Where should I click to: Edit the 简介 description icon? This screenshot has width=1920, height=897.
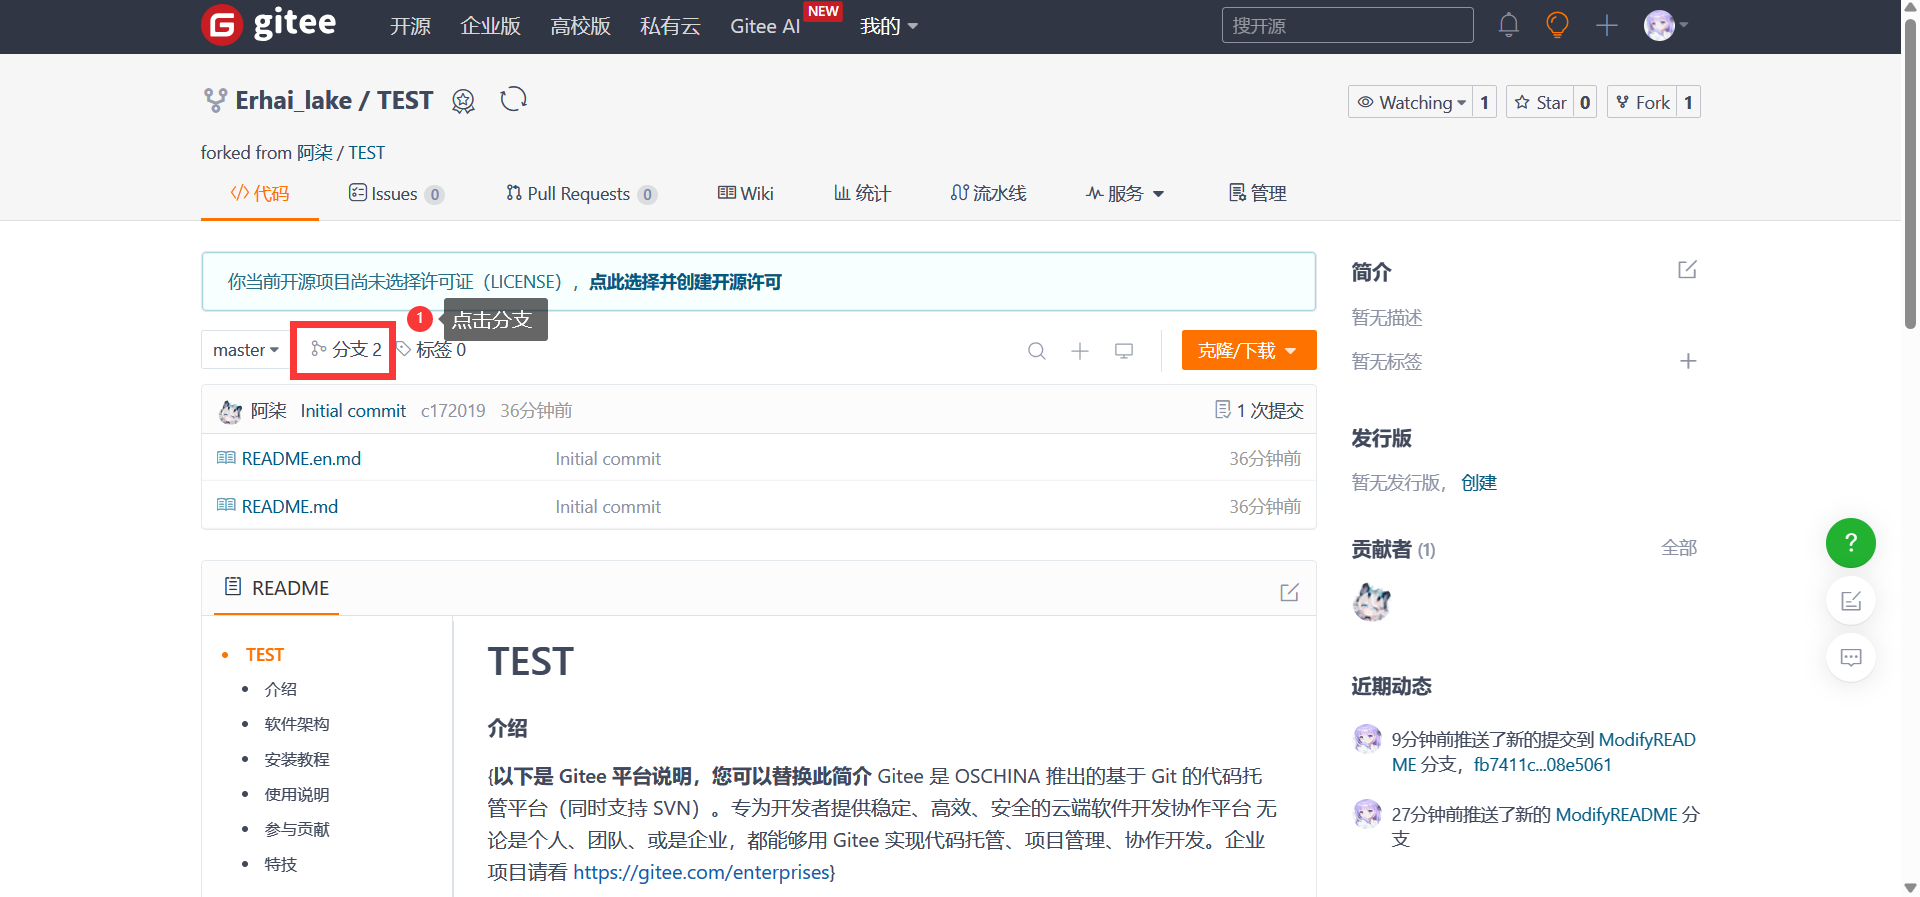pos(1687,270)
